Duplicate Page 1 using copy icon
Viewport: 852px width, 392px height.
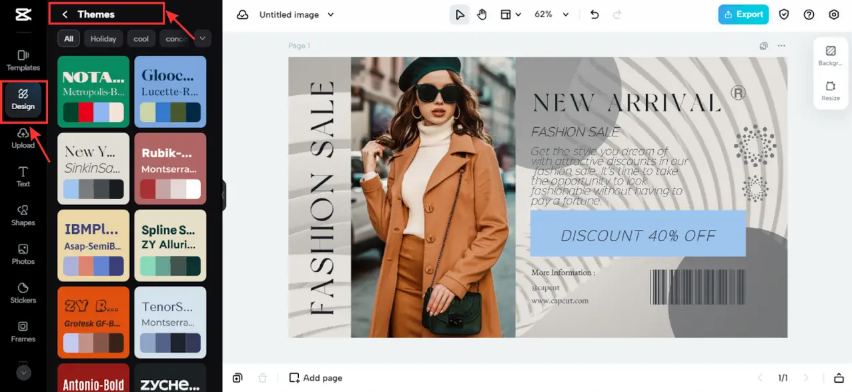coord(763,46)
